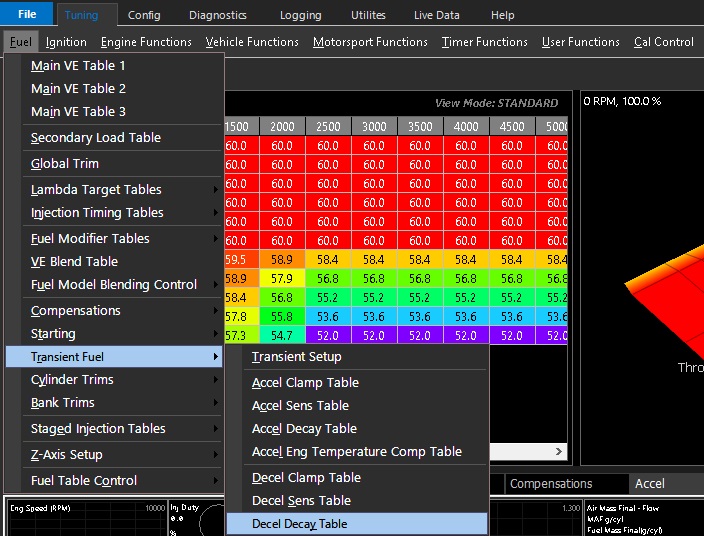The height and width of the screenshot is (536, 704).
Task: Expand Cylinder Trims submenu
Action: [x=114, y=379]
